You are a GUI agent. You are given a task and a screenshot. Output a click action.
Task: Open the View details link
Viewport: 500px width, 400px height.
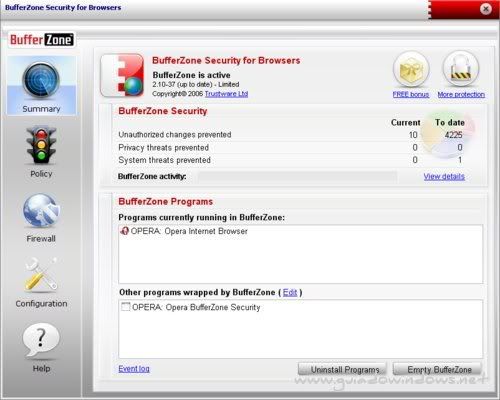(444, 176)
